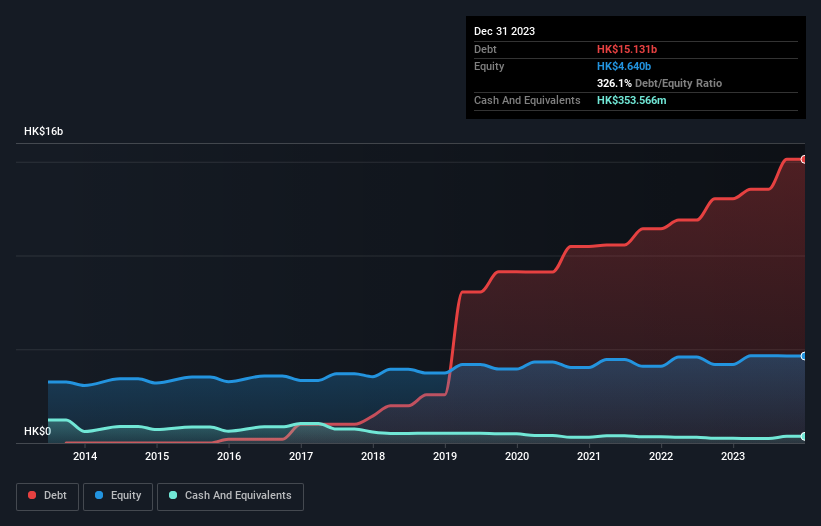Viewport: 821px width, 526px height.
Task: Click the 2023 x-axis label
Action: [733, 456]
